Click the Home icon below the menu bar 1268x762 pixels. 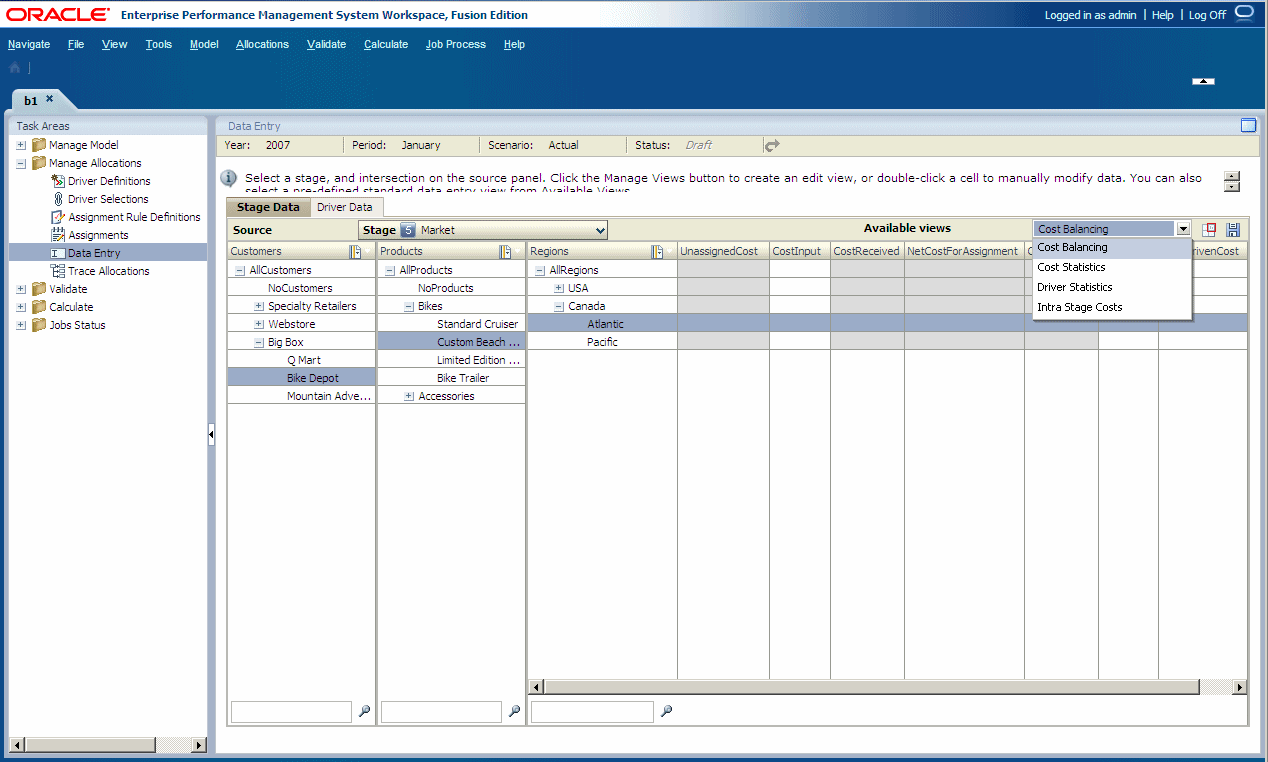point(14,68)
